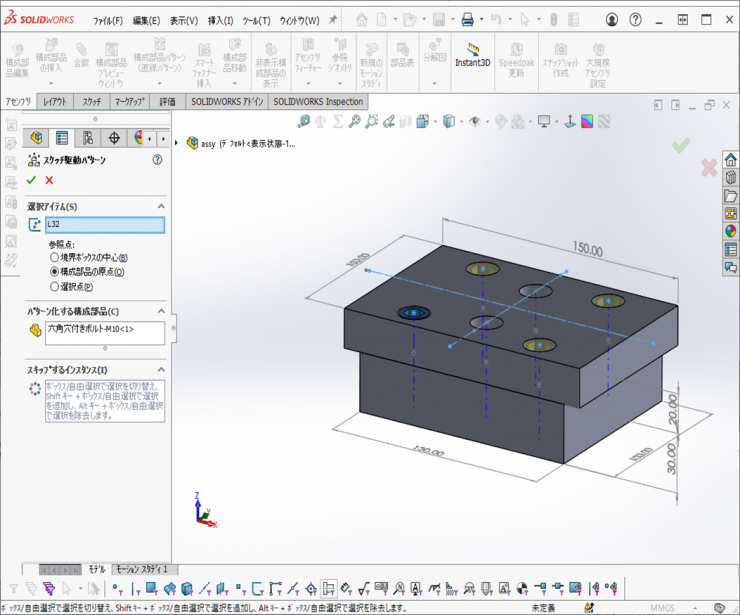
Task: Open the DimXpertManager crosshair tab
Action: [x=114, y=138]
